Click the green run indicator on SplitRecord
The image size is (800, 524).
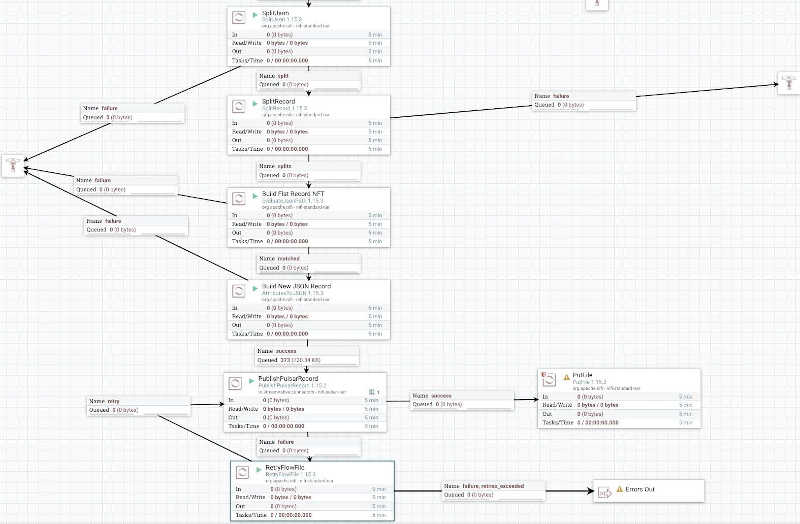tap(255, 102)
